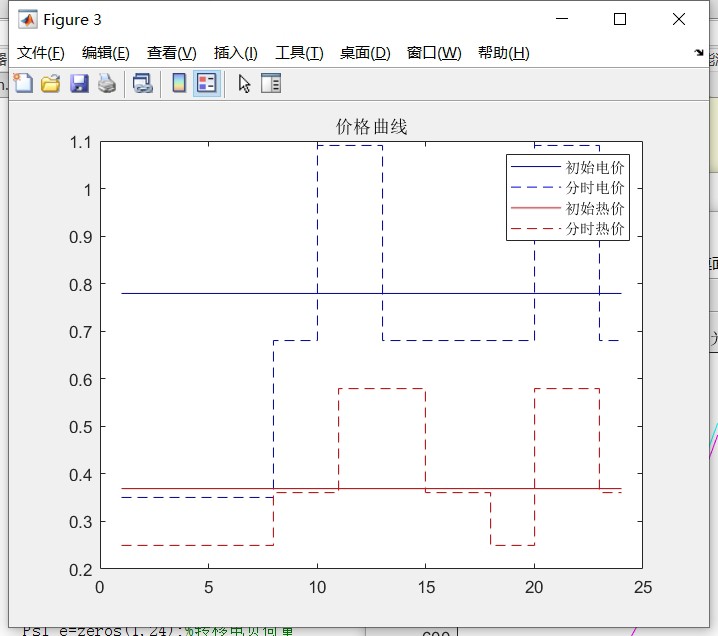Click the Print Figure icon
718x636 pixels.
[107, 84]
